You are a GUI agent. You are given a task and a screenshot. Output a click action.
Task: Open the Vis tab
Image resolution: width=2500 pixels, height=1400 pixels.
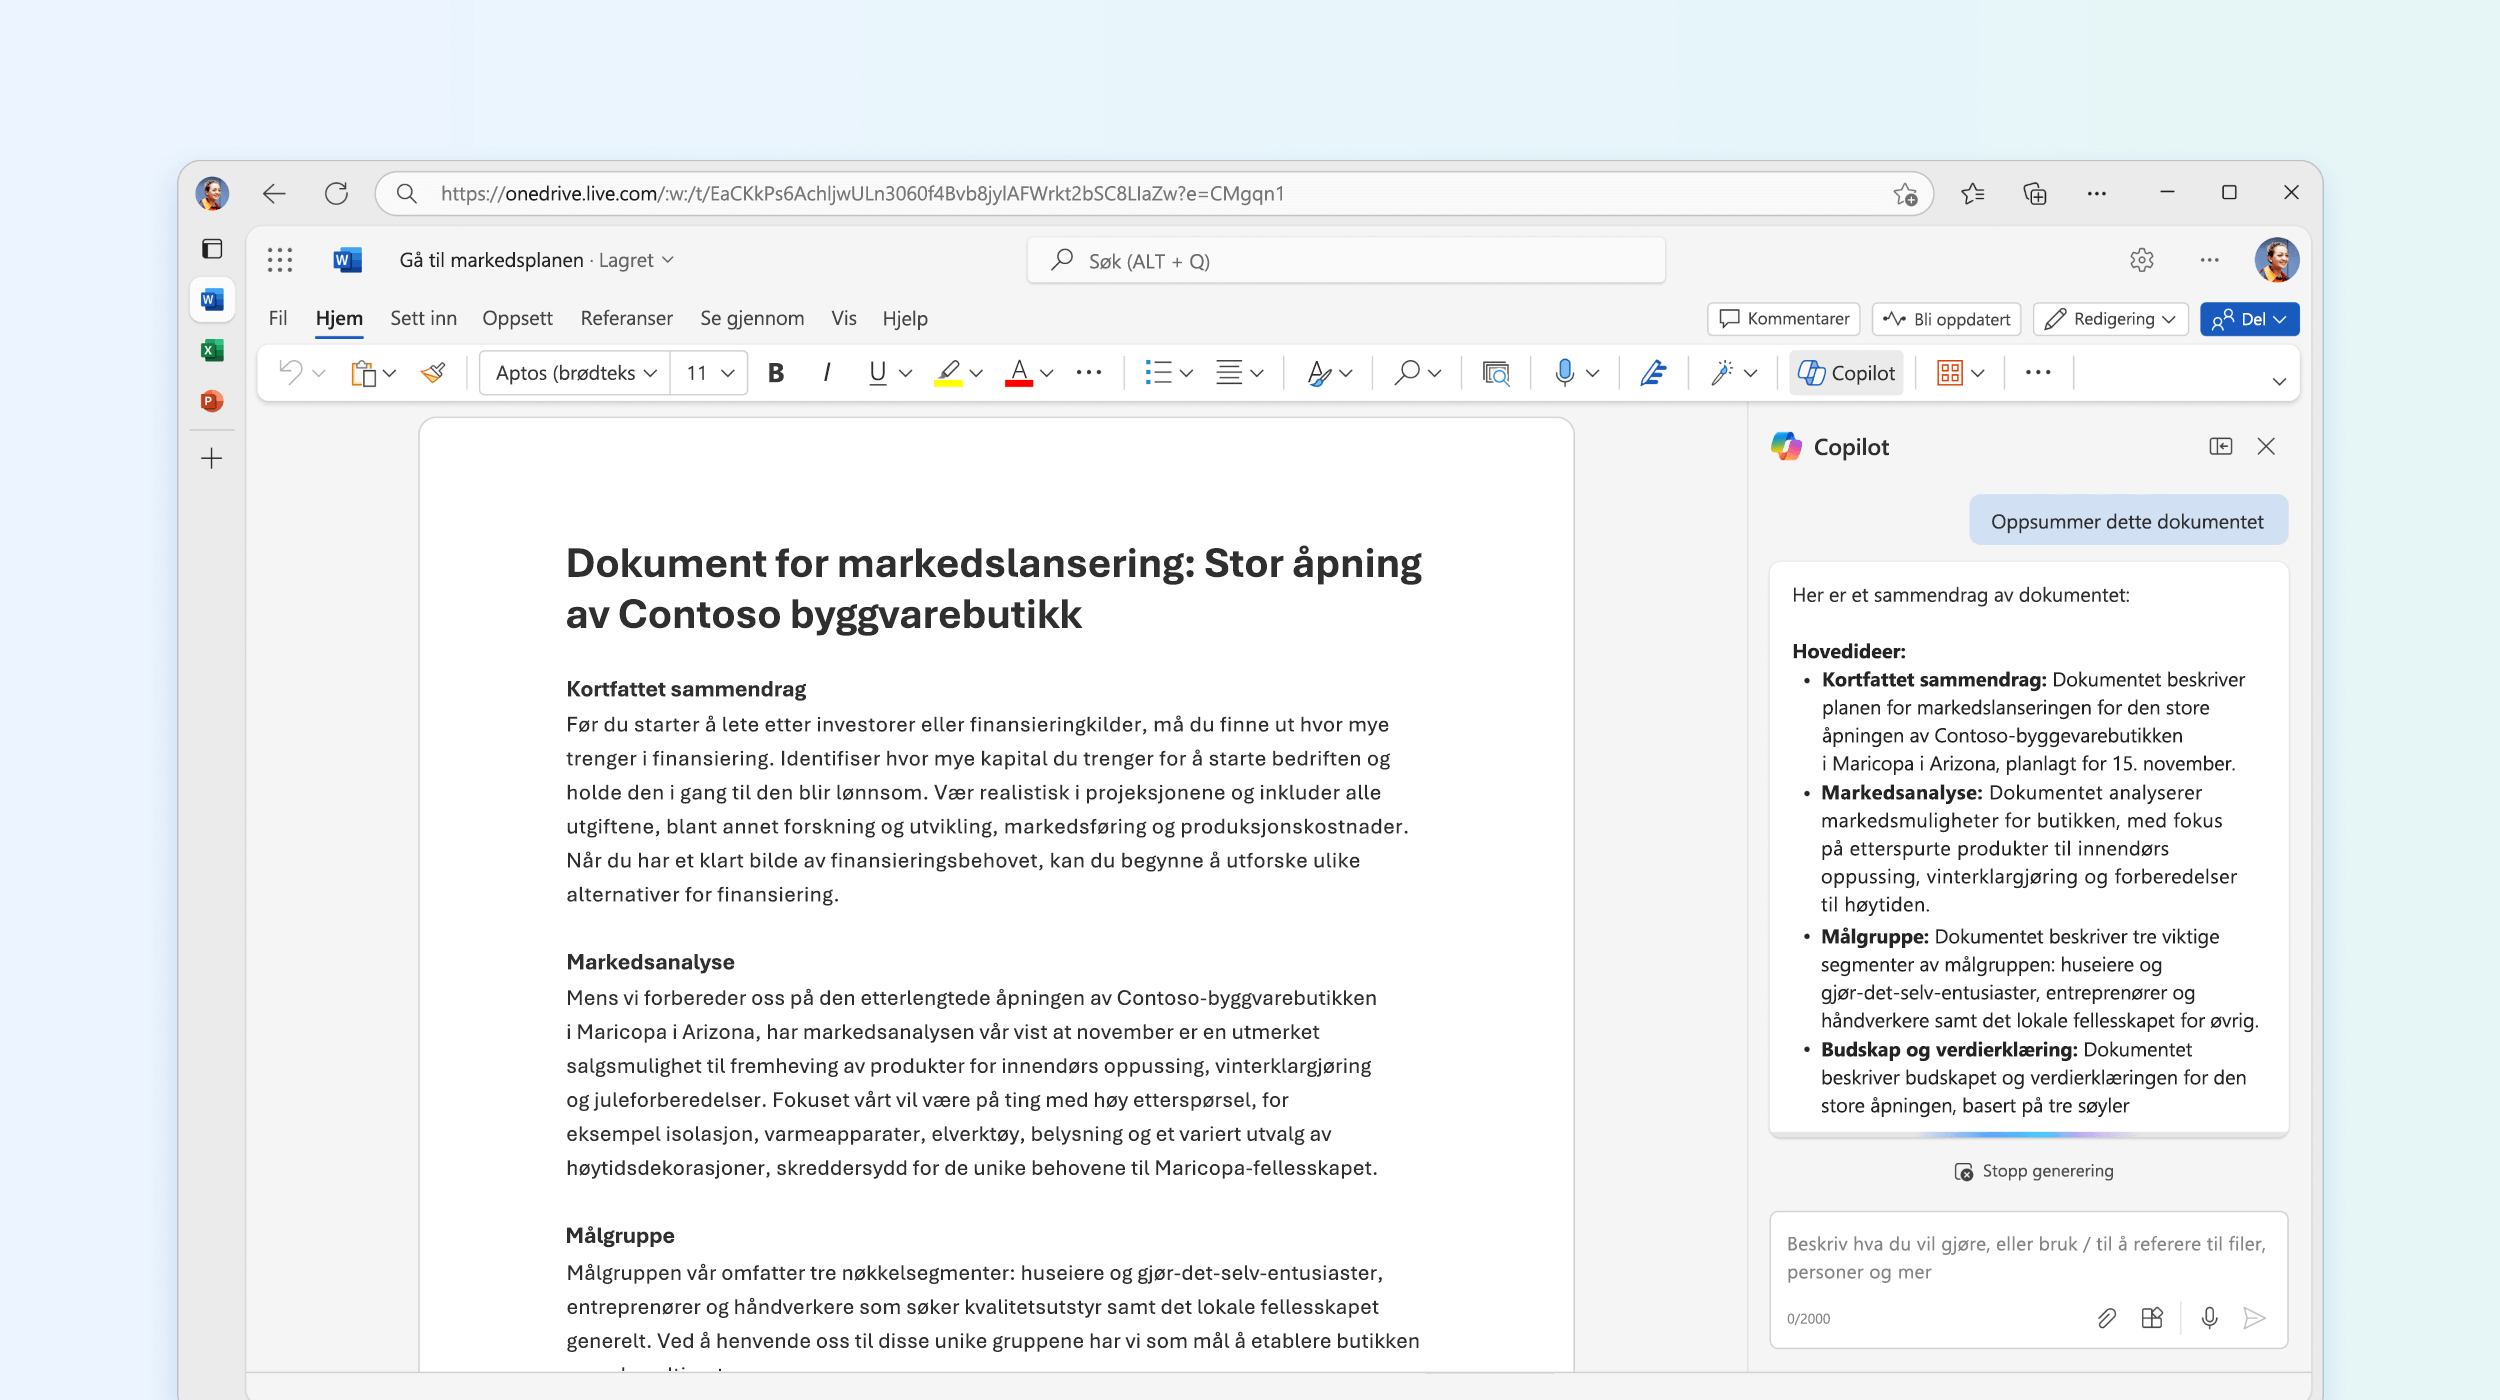[844, 318]
